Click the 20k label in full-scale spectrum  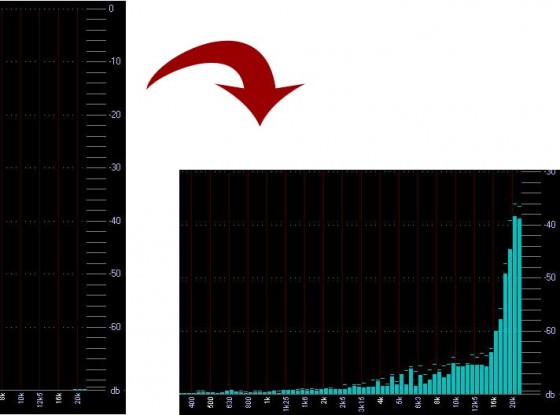tap(78, 399)
